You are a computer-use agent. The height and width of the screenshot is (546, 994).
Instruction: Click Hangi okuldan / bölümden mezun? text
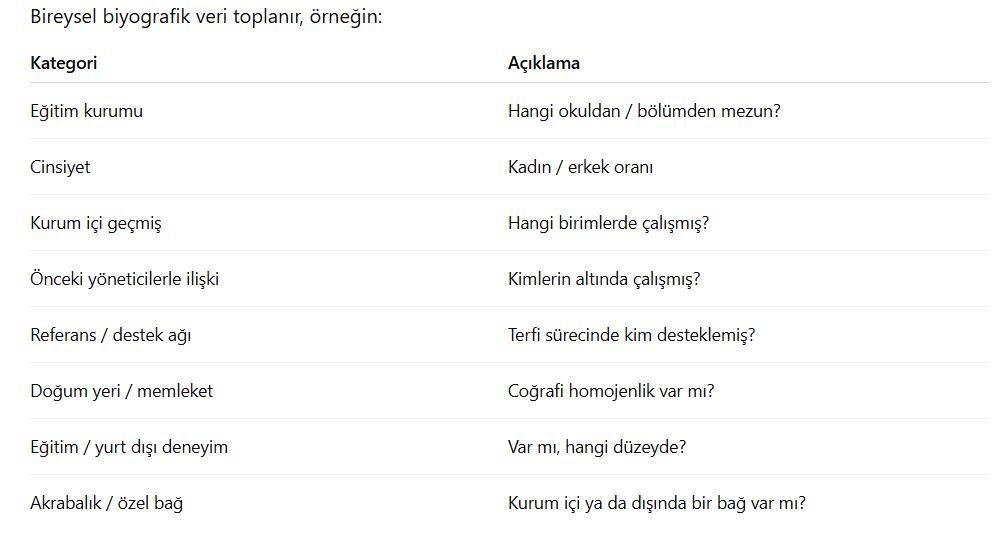tap(644, 111)
